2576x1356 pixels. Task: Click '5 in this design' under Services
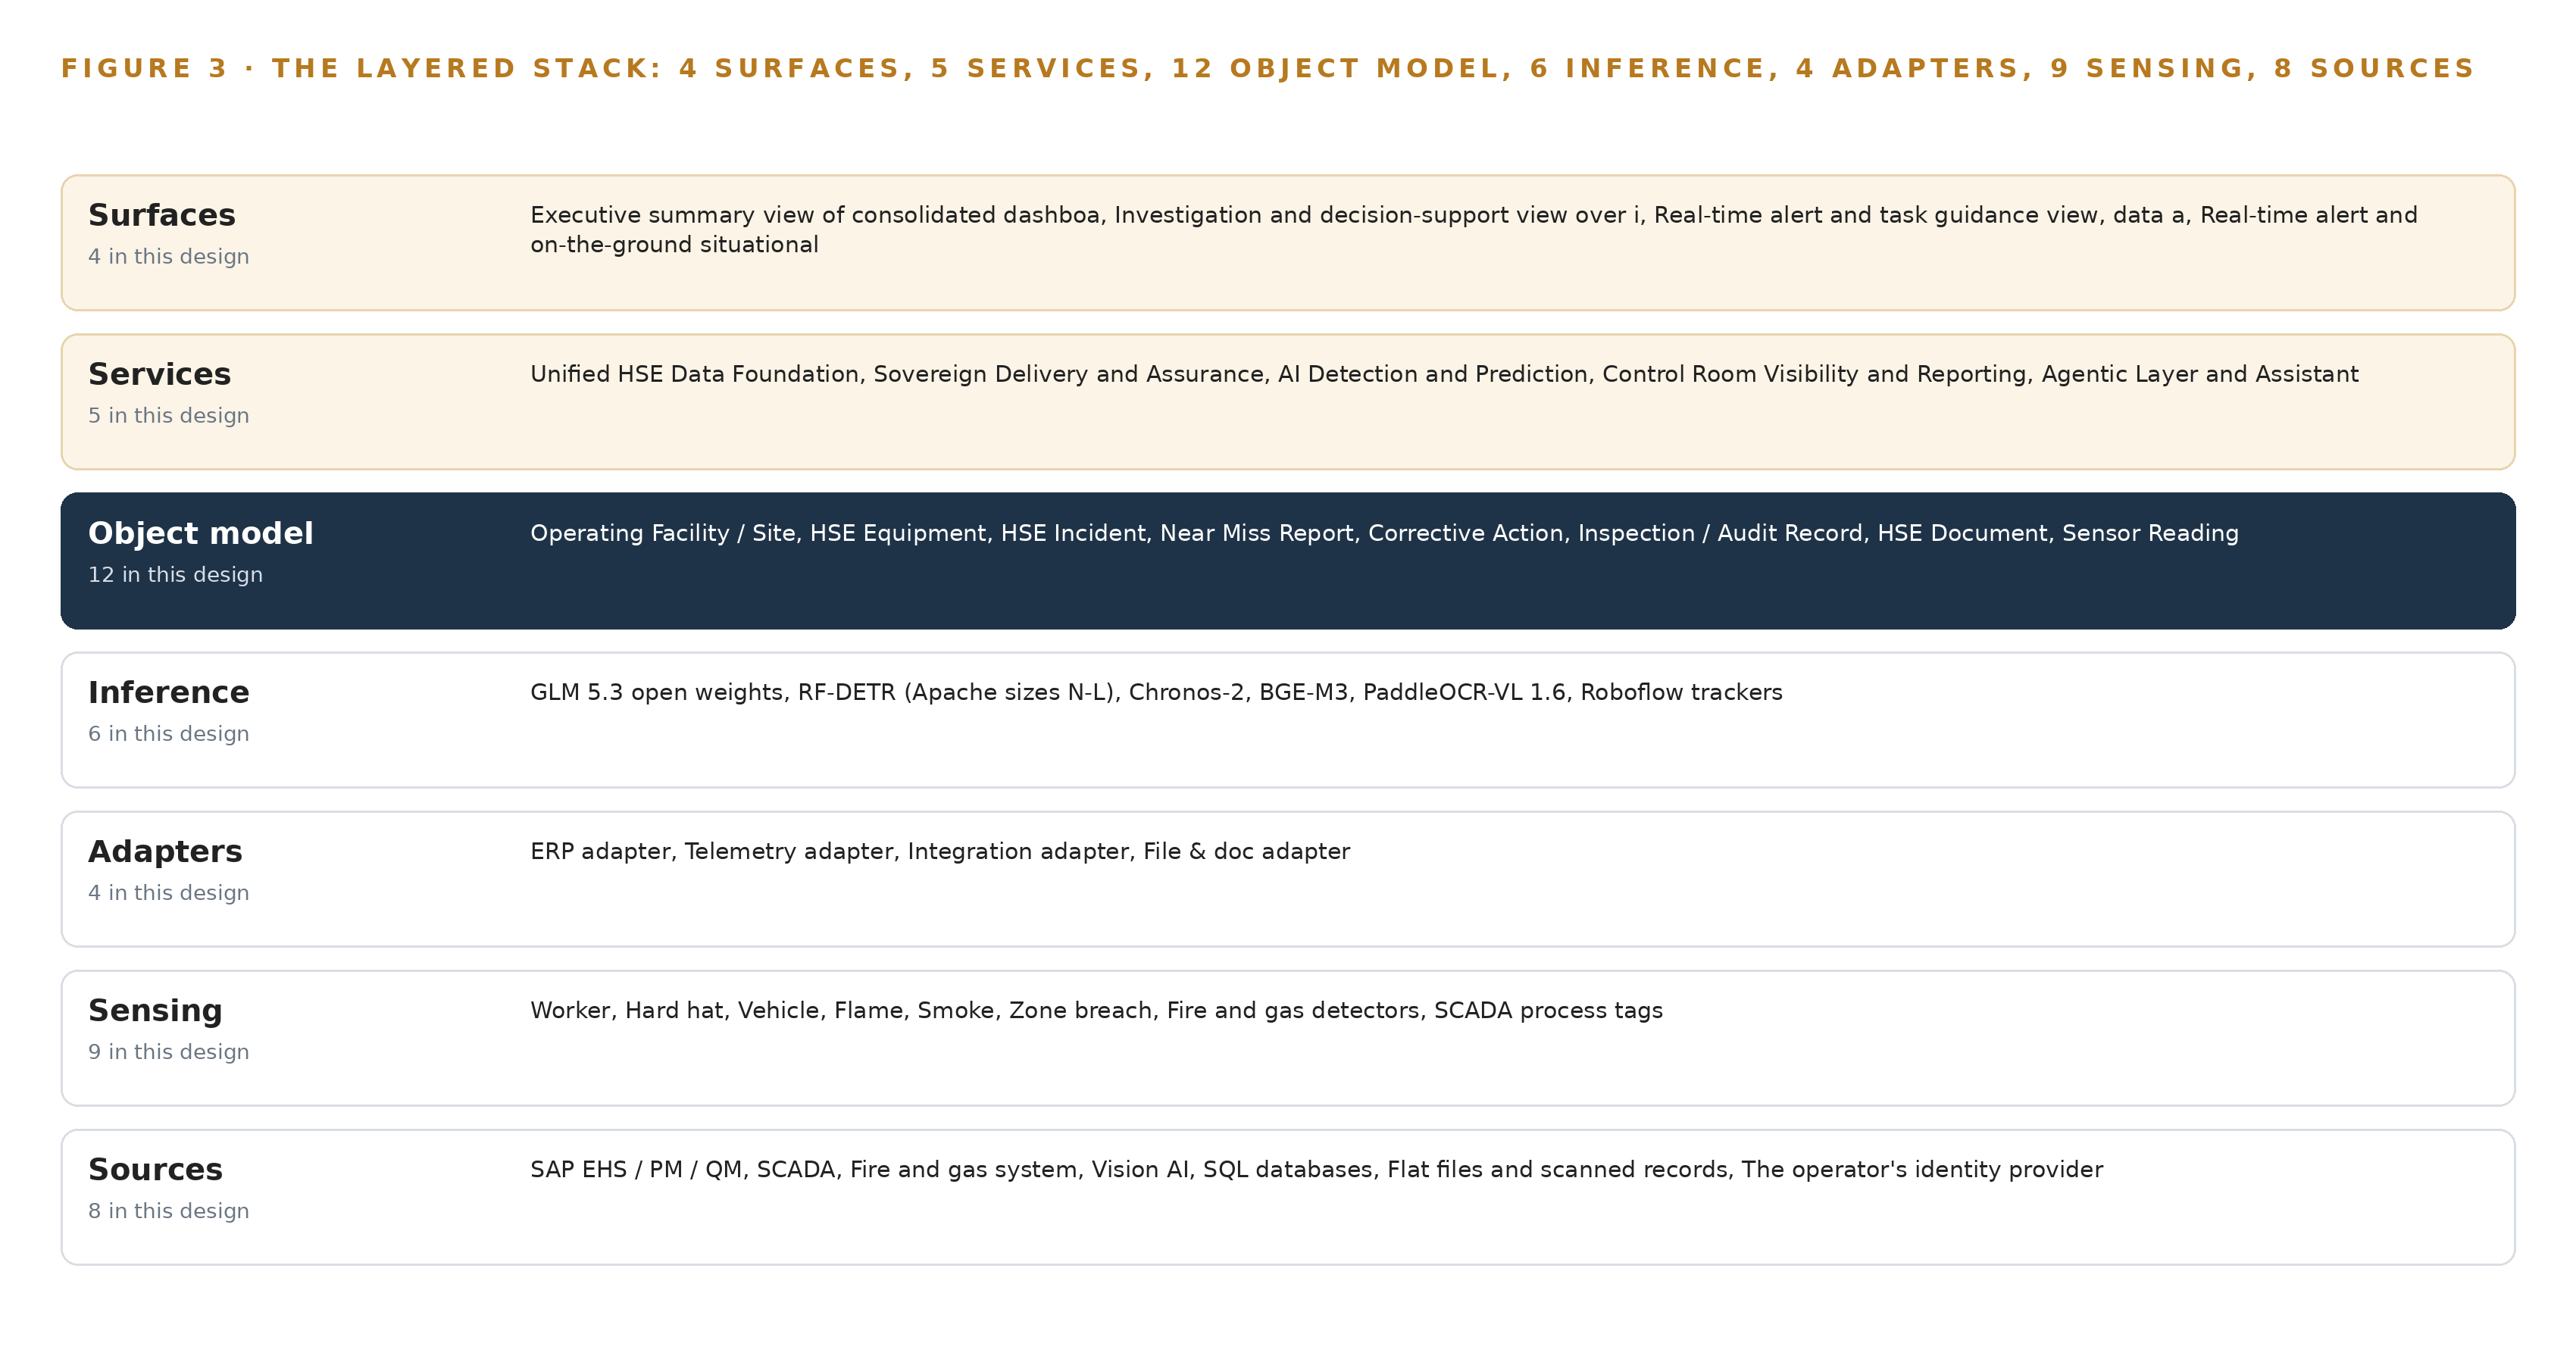[169, 415]
